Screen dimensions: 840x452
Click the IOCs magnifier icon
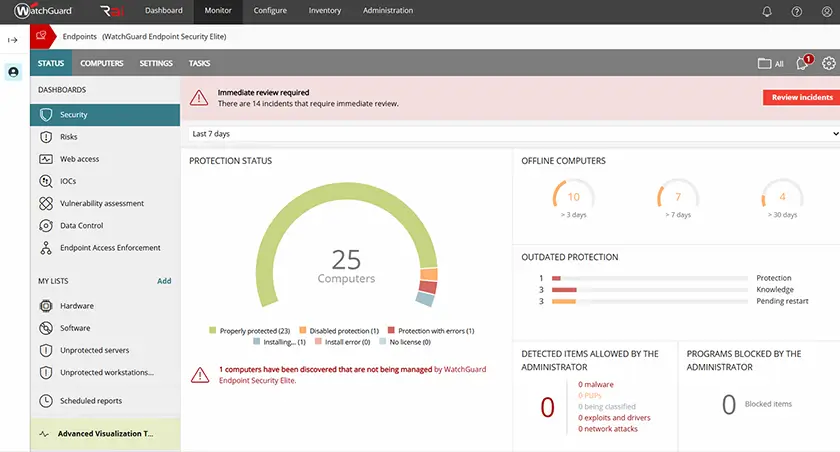46,182
